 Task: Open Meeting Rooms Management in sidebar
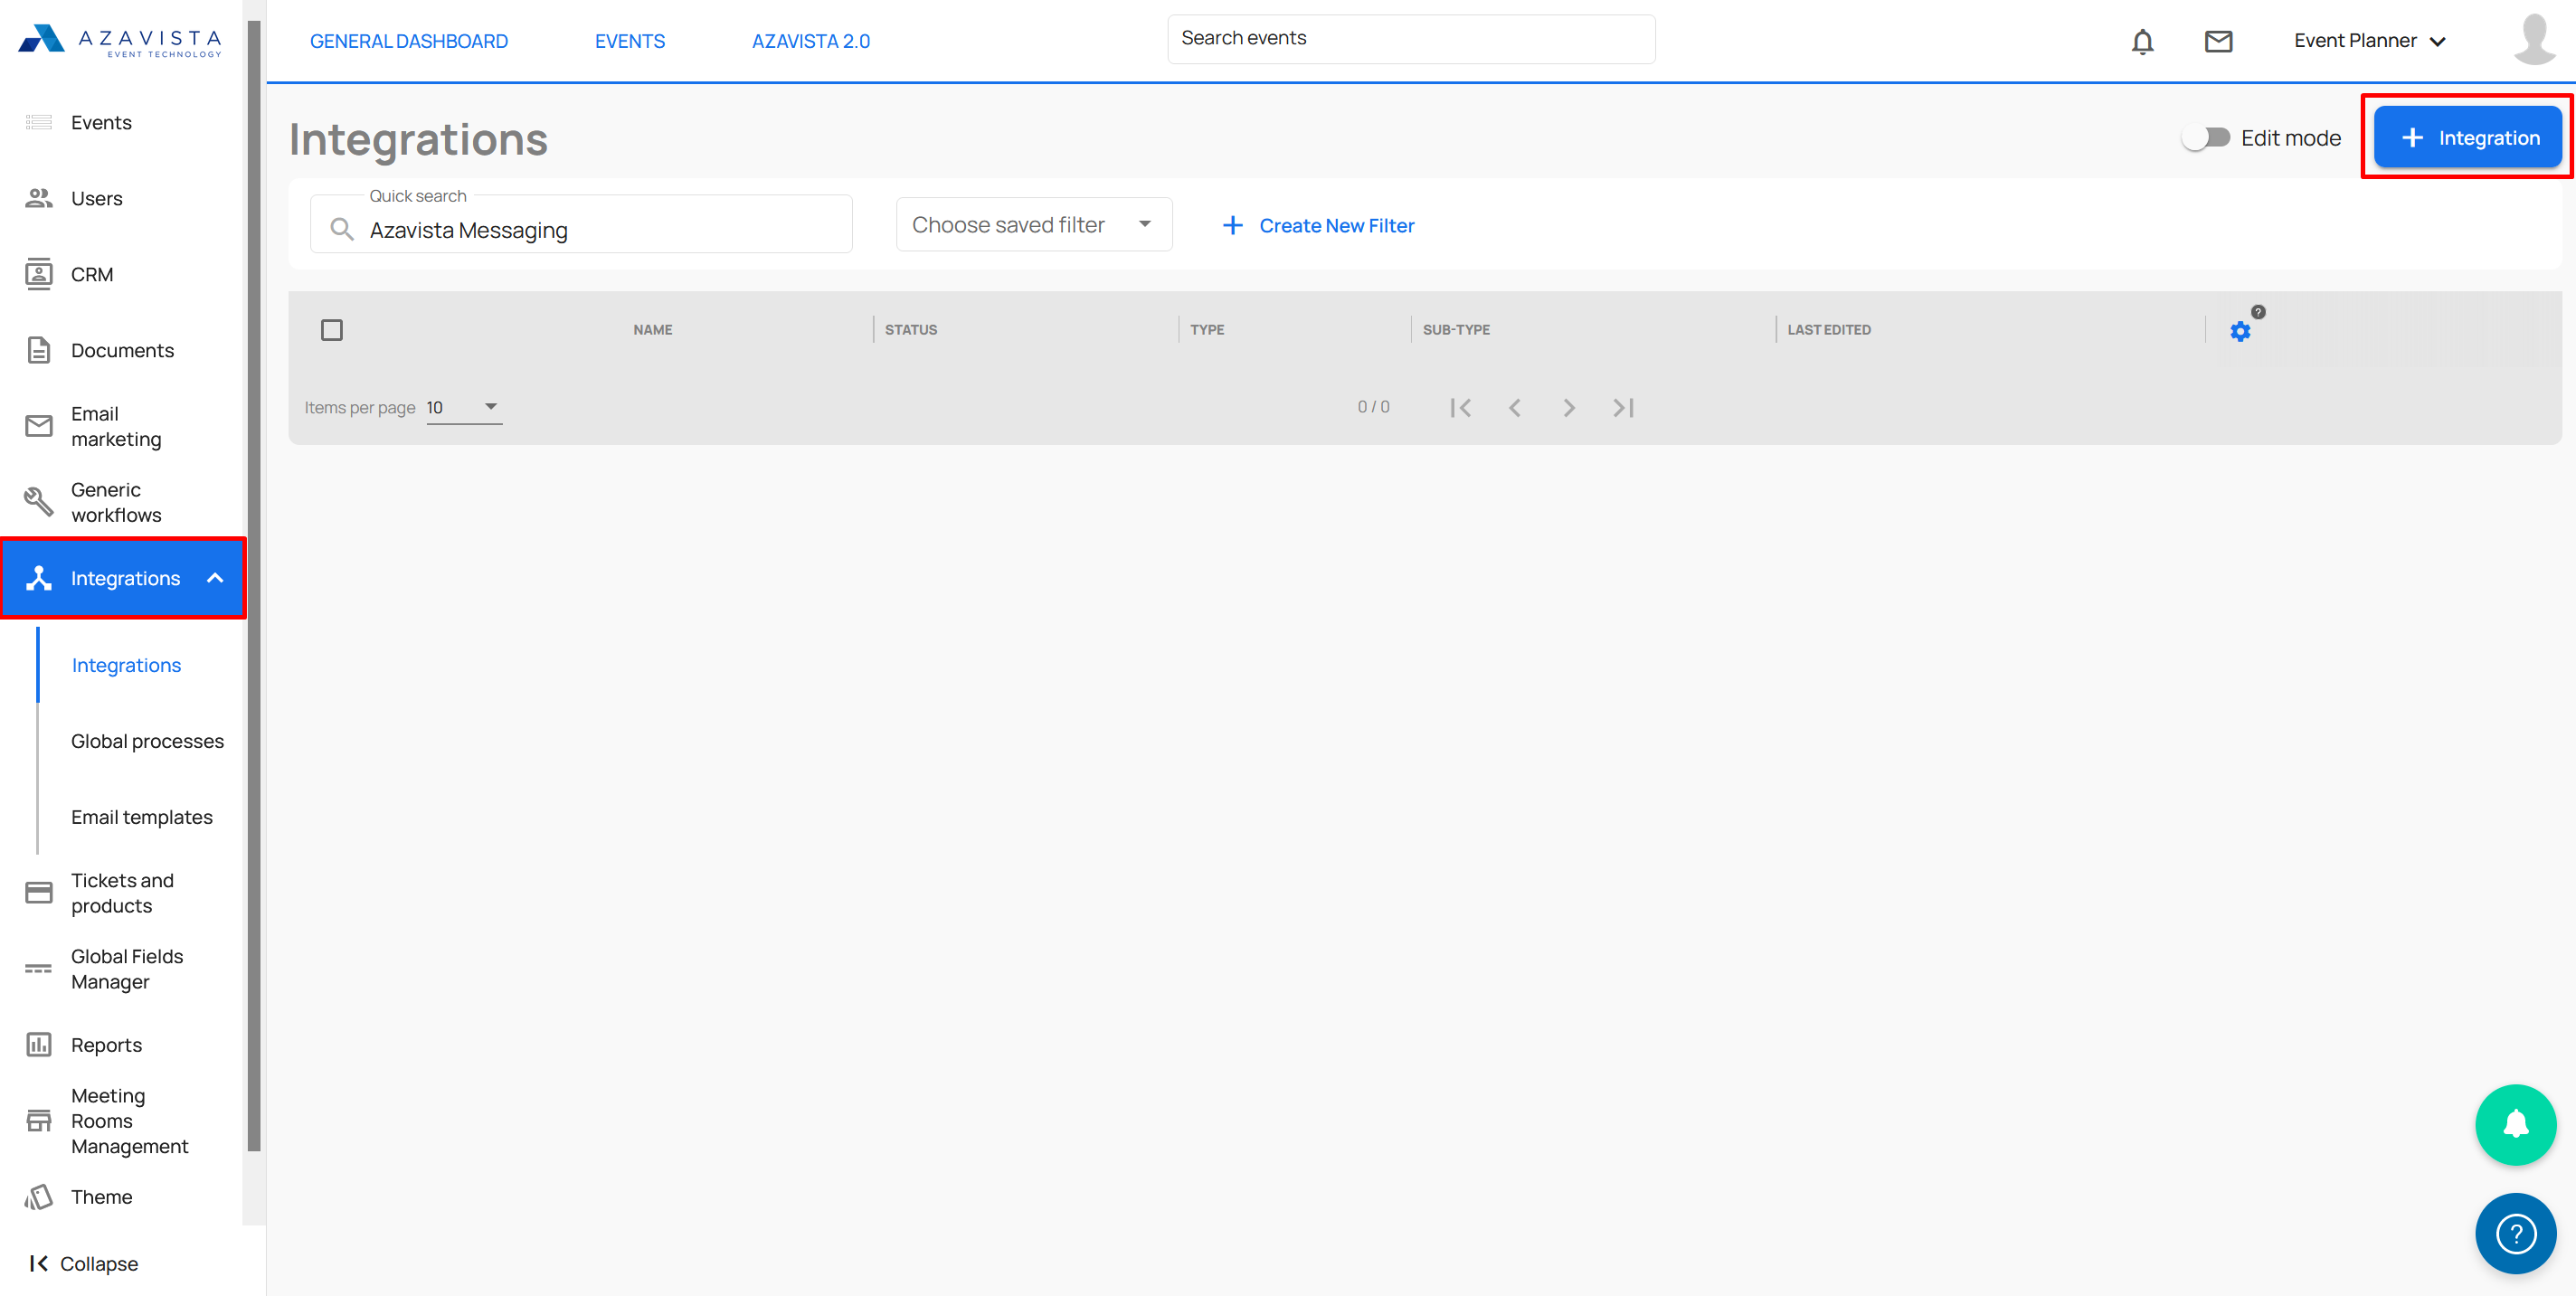point(129,1121)
